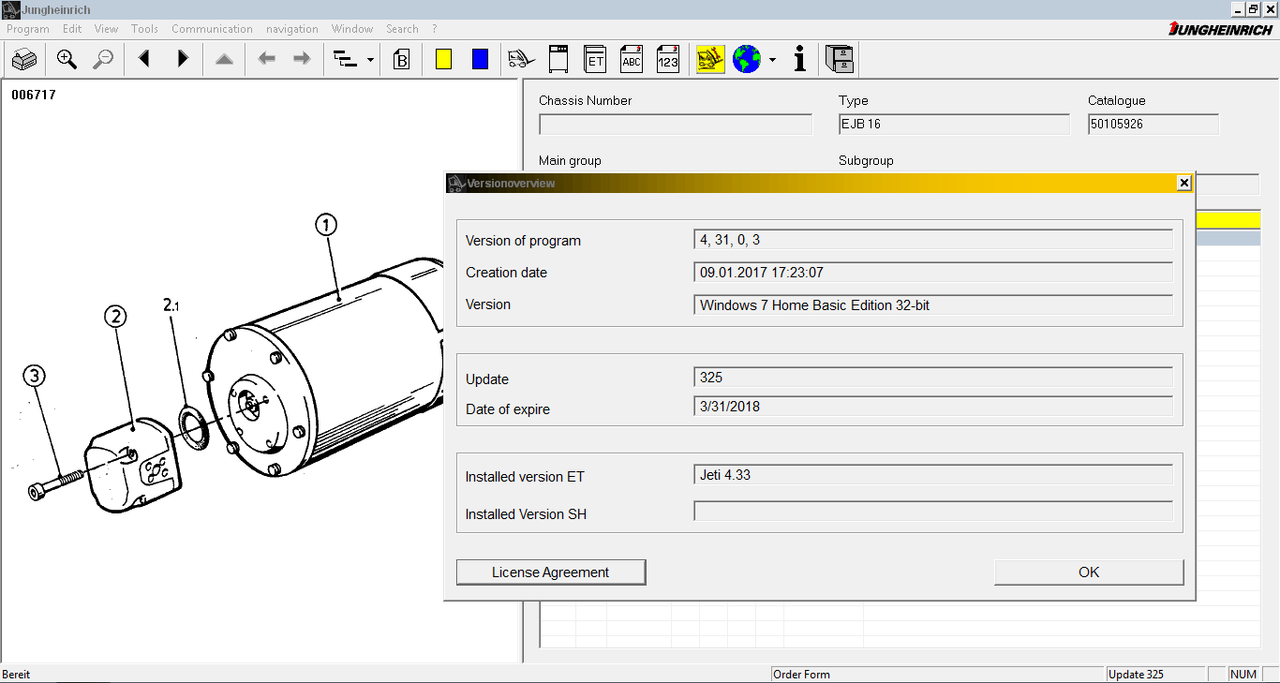Zoom in with the magnifier plus icon
Viewport: 1280px width, 683px height.
point(67,60)
